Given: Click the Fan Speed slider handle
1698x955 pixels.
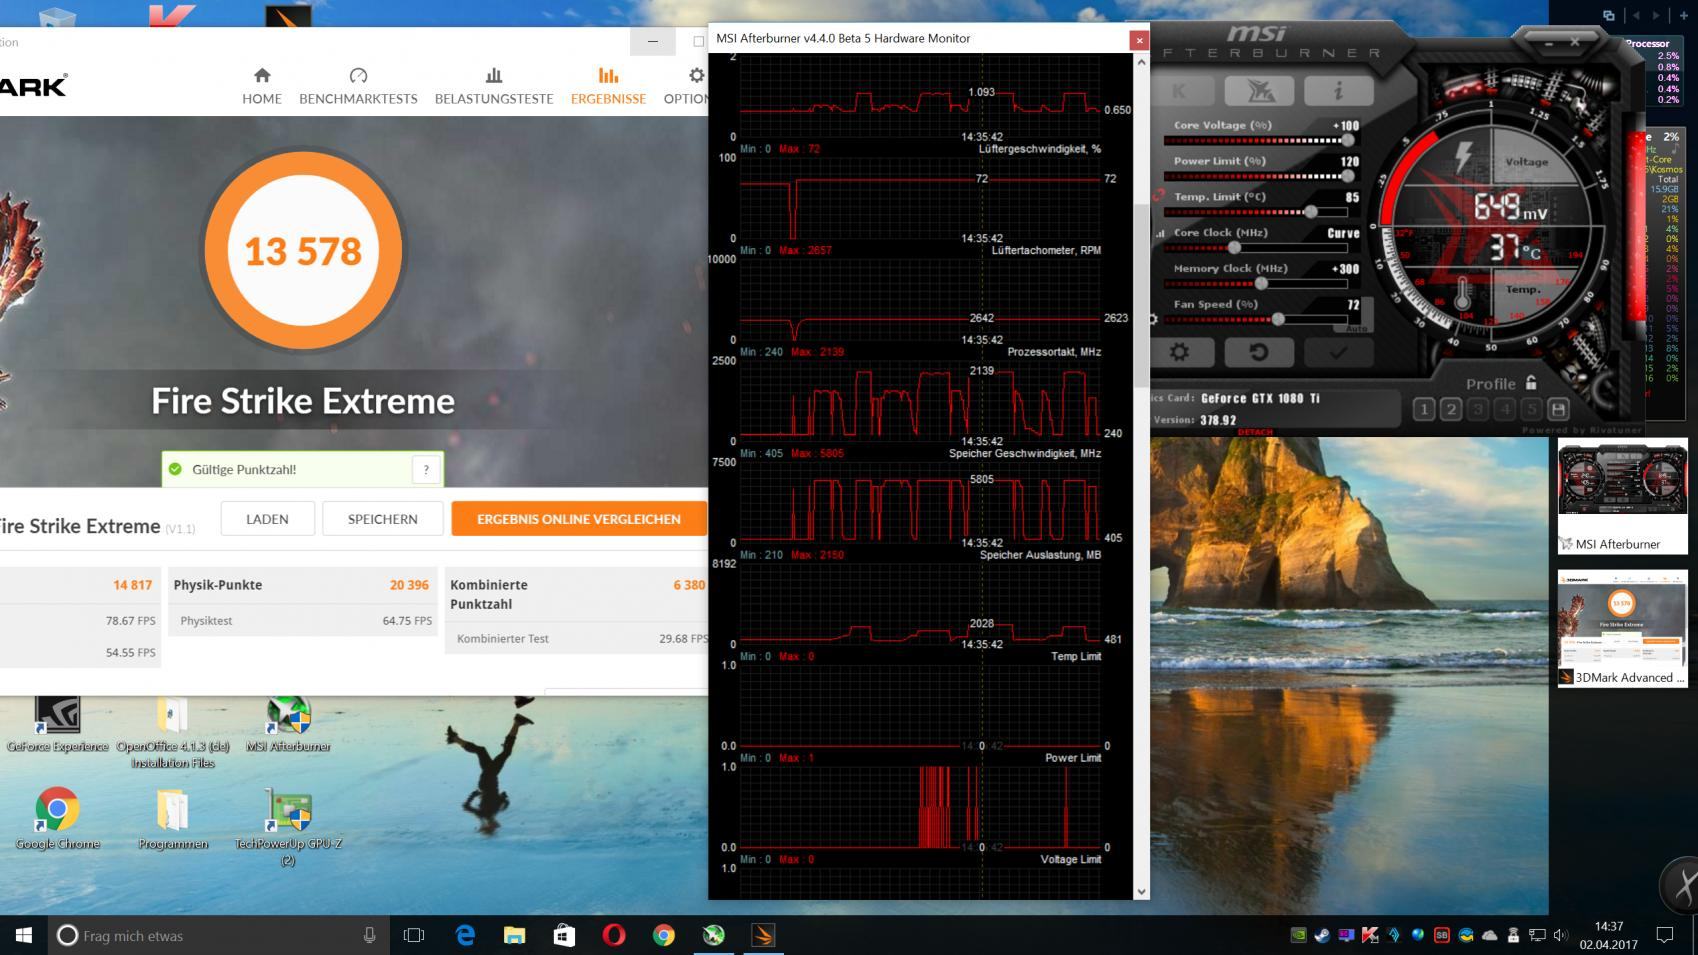Looking at the screenshot, I should pos(1278,319).
